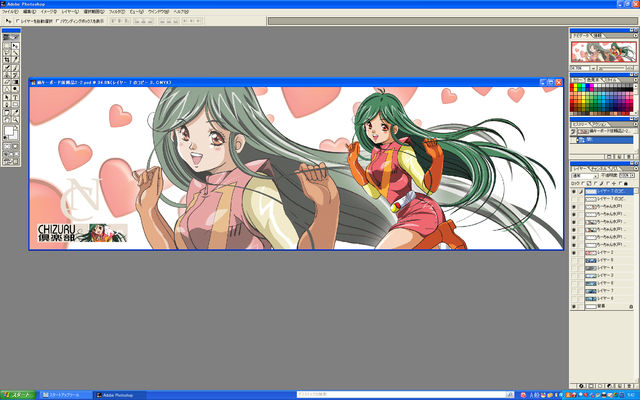
Task: Pick a red swatch in Swatches panel
Action: (x=574, y=86)
